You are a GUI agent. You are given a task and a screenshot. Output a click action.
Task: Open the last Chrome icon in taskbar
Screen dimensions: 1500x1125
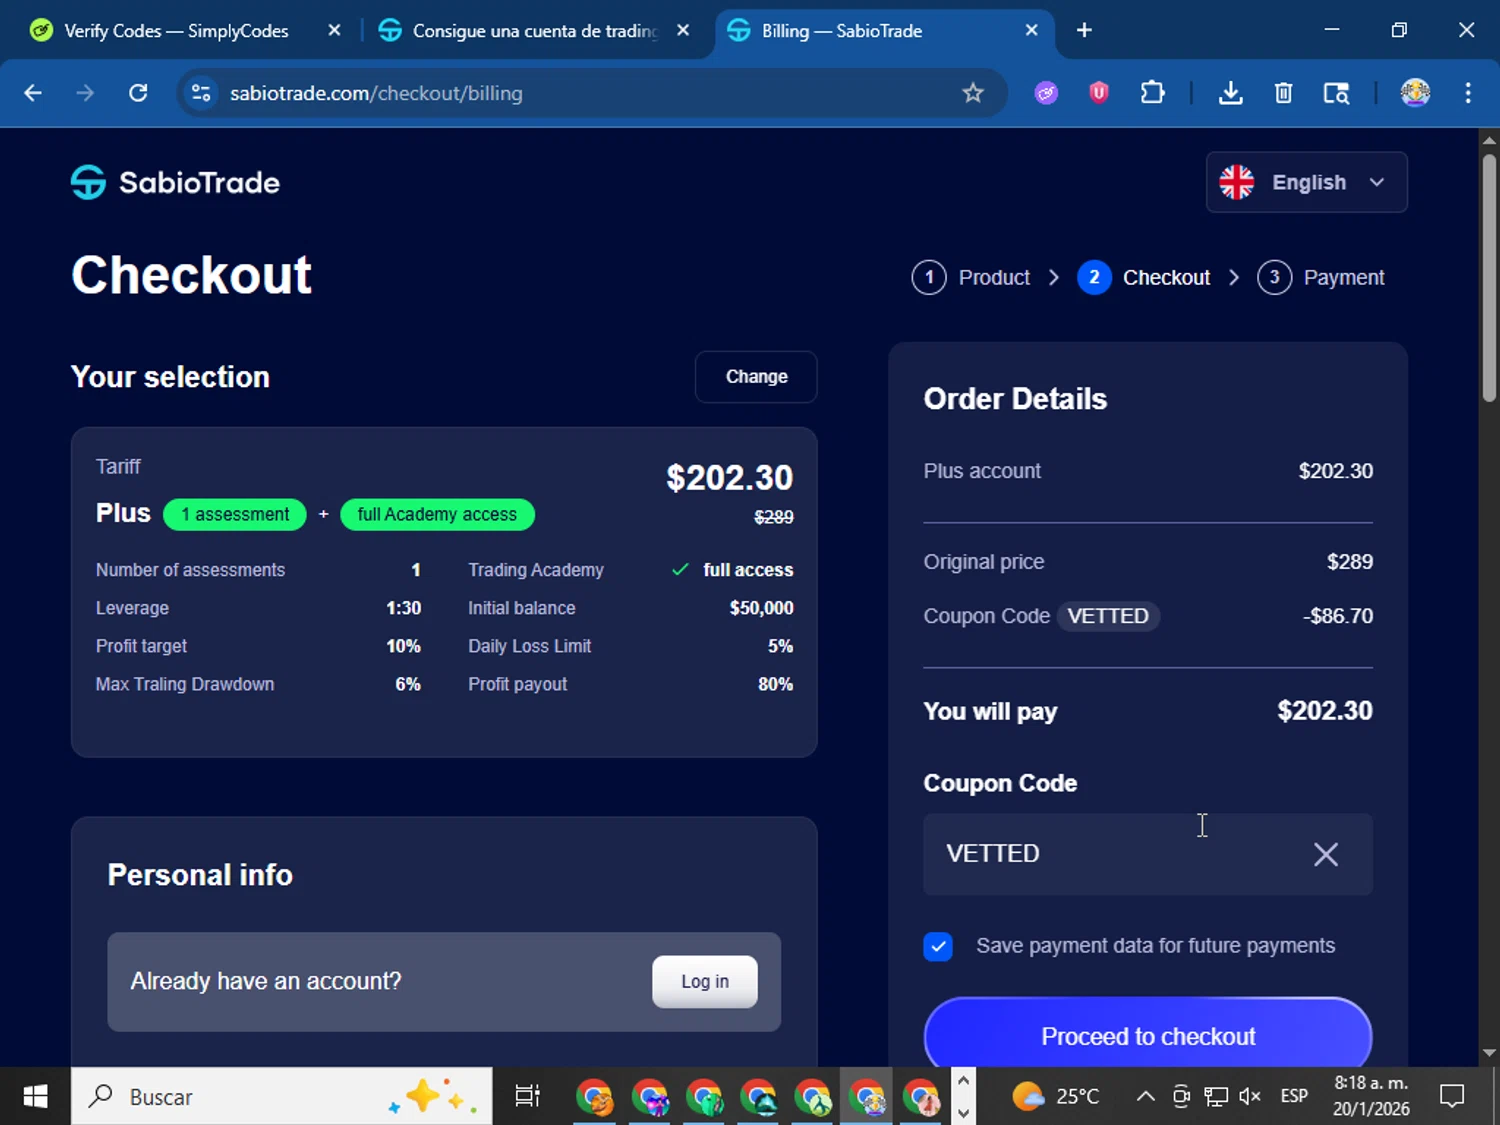tap(921, 1097)
